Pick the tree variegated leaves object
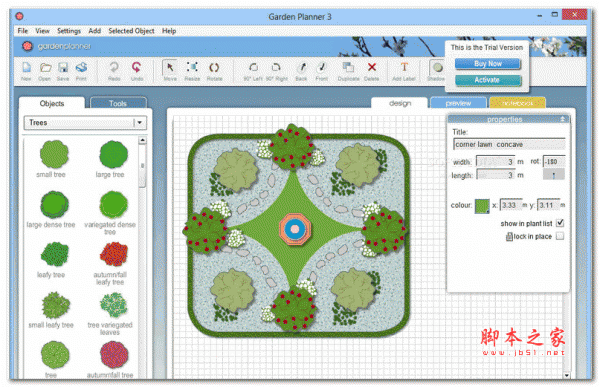The height and width of the screenshot is (387, 600). 114,305
